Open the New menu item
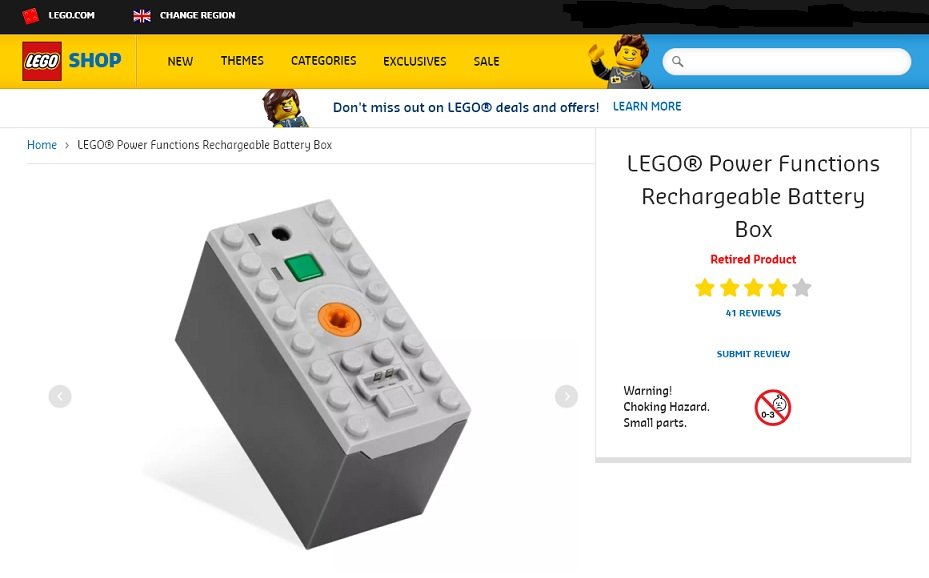This screenshot has width=929, height=578. pos(180,62)
